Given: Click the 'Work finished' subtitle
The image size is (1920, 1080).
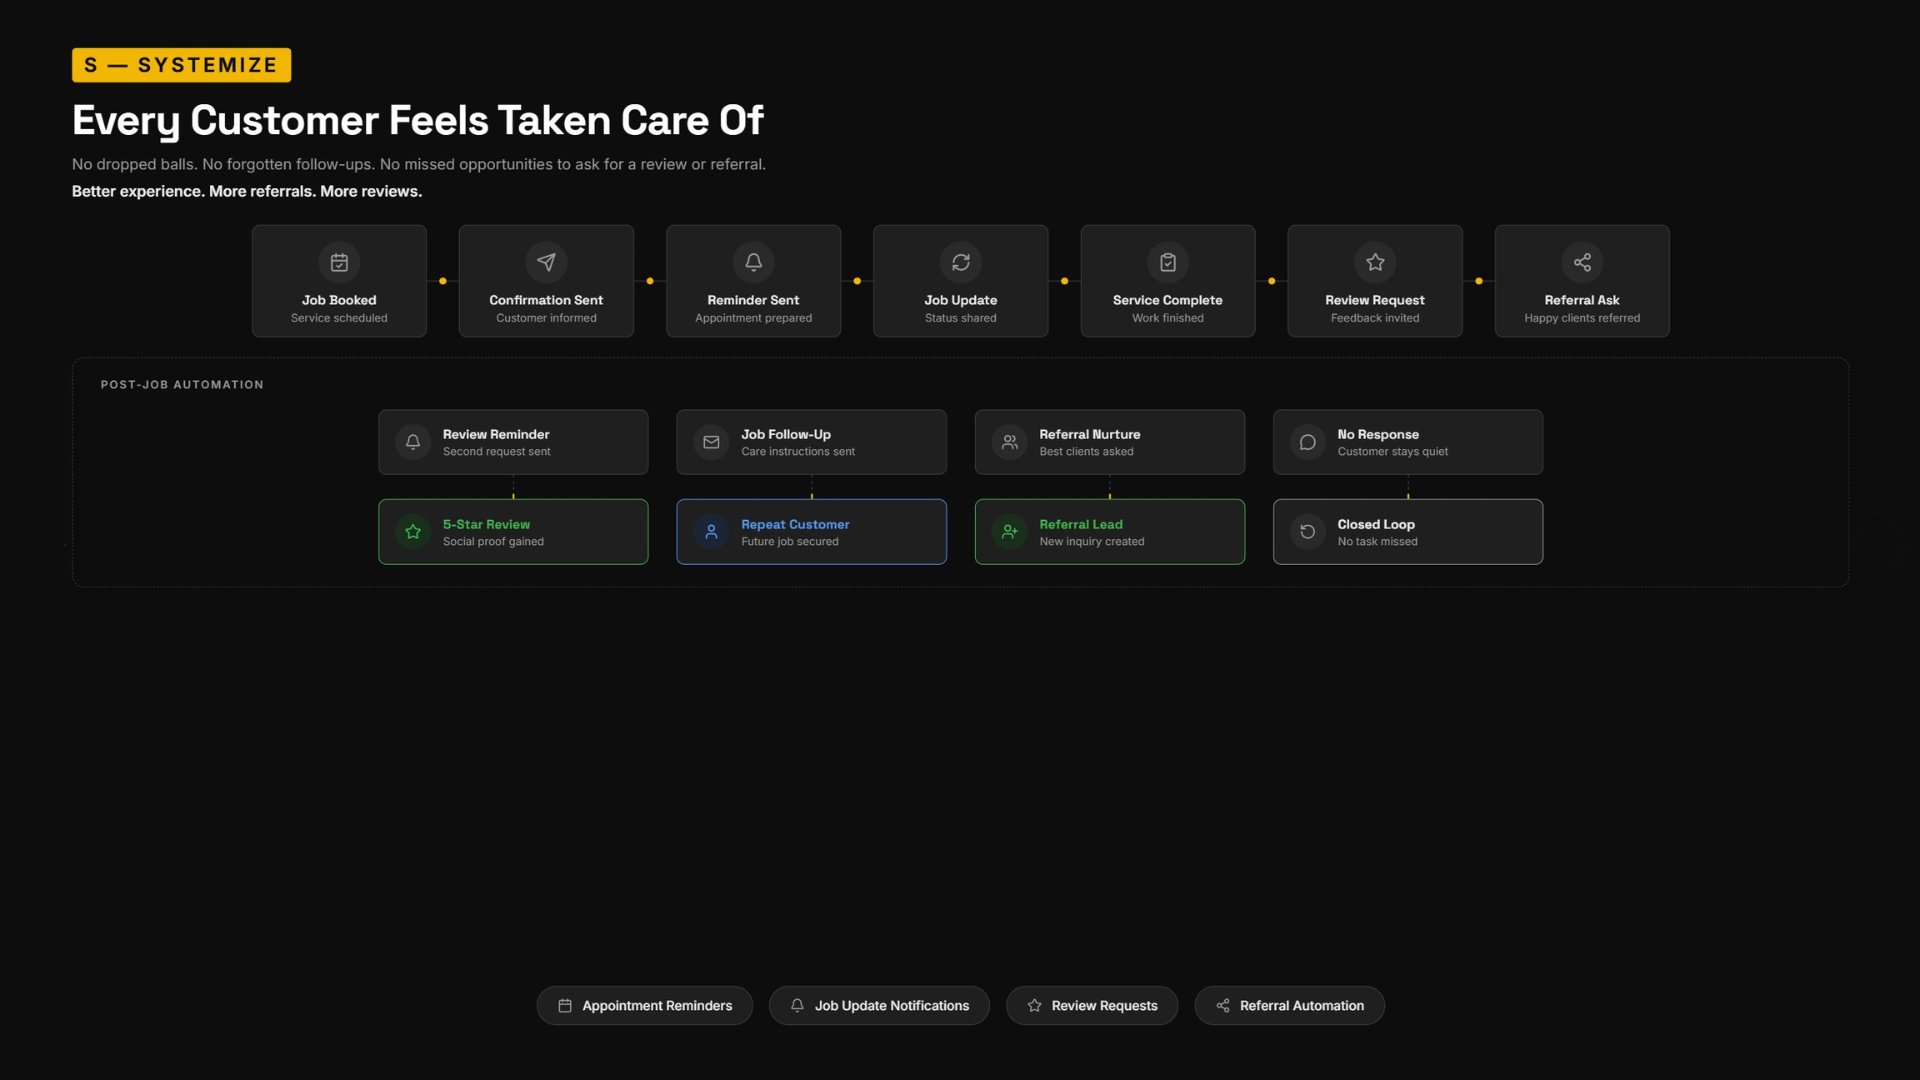Looking at the screenshot, I should tap(1167, 318).
